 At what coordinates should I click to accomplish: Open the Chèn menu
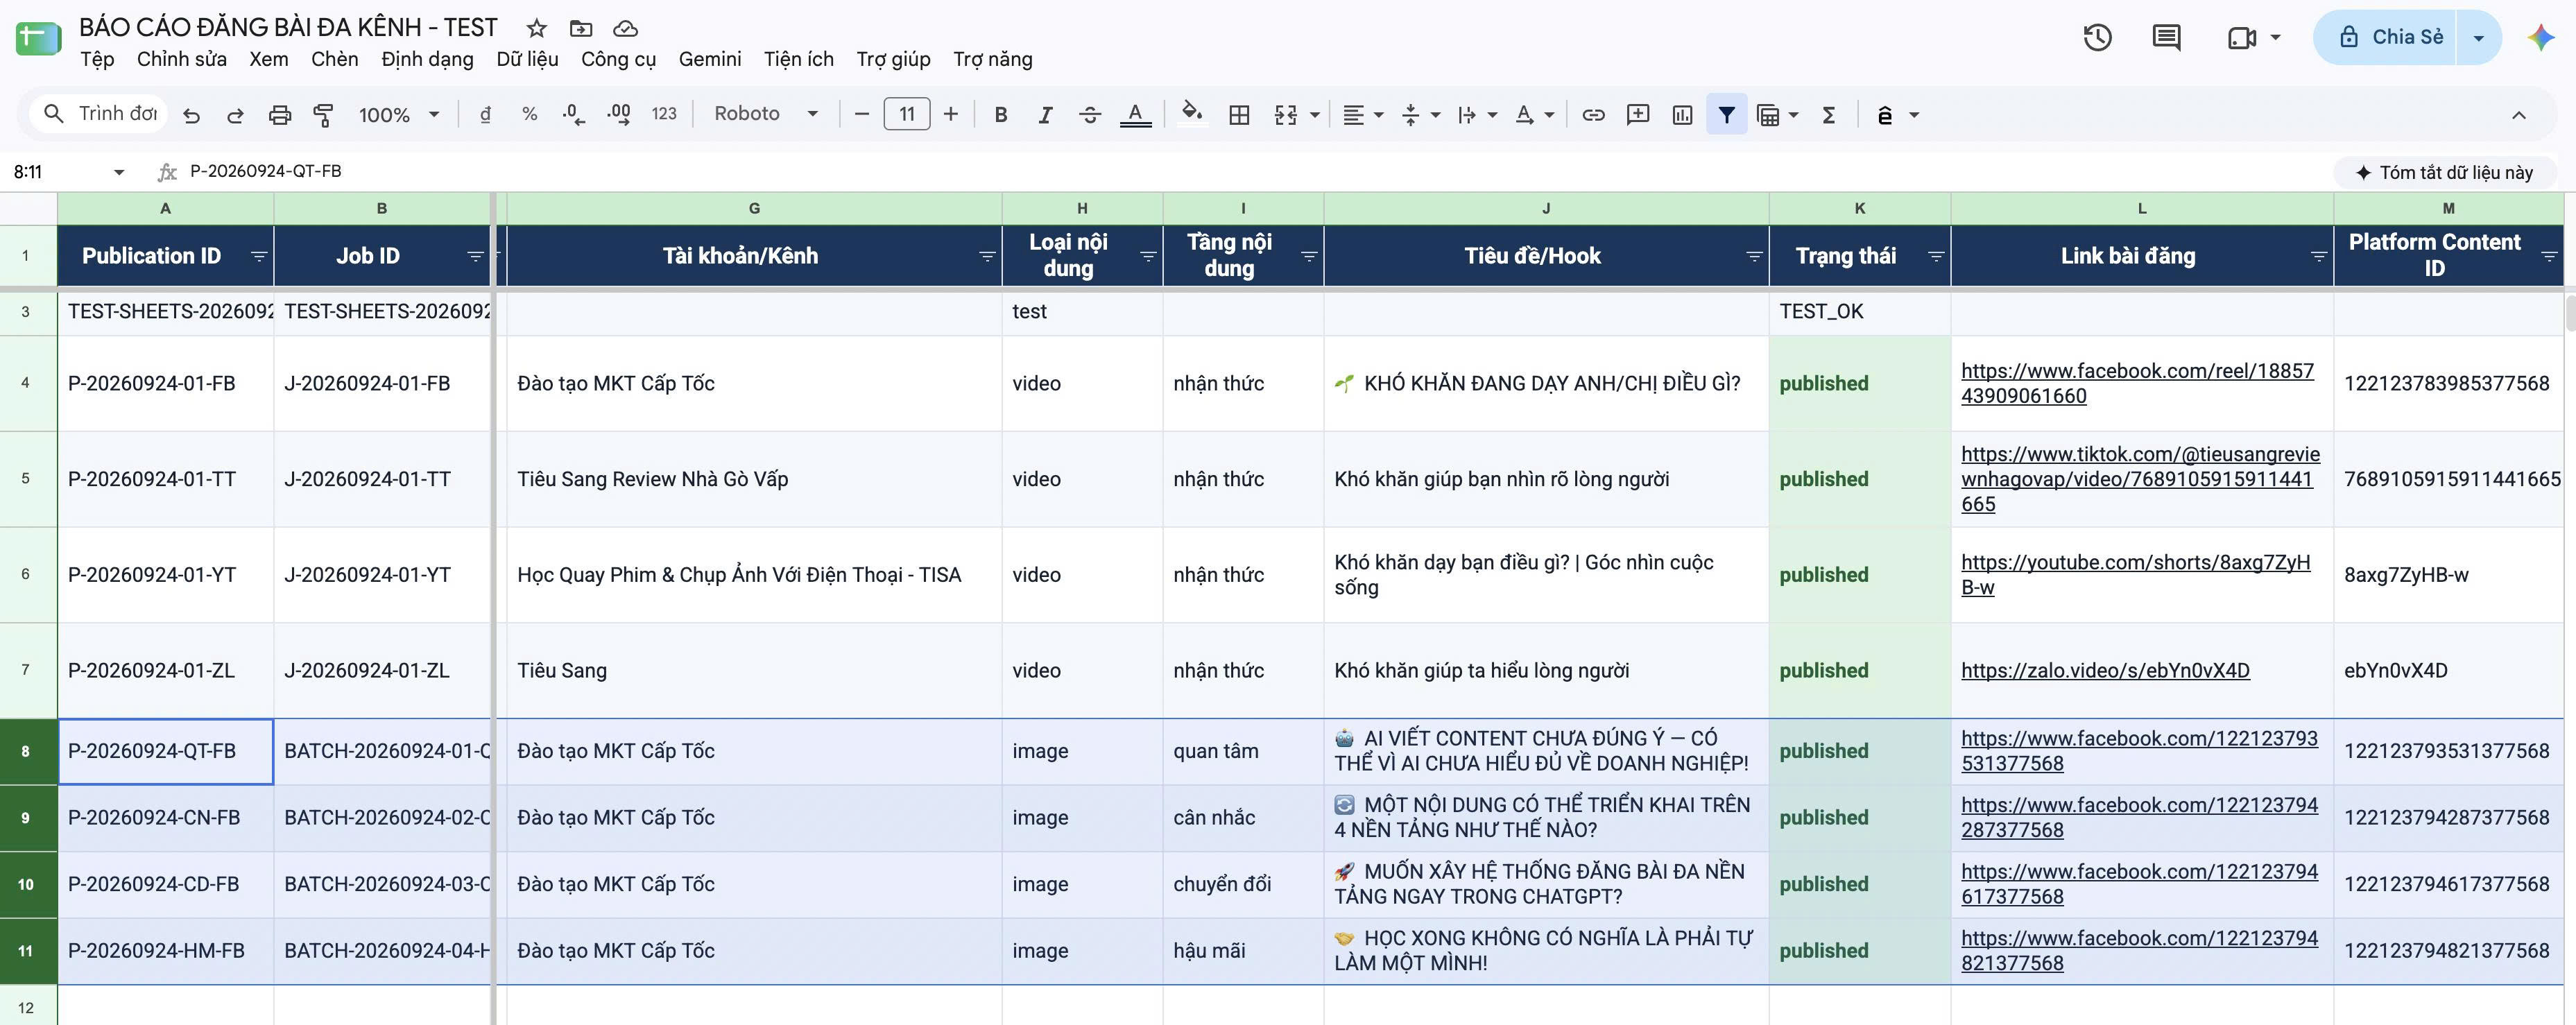(334, 59)
